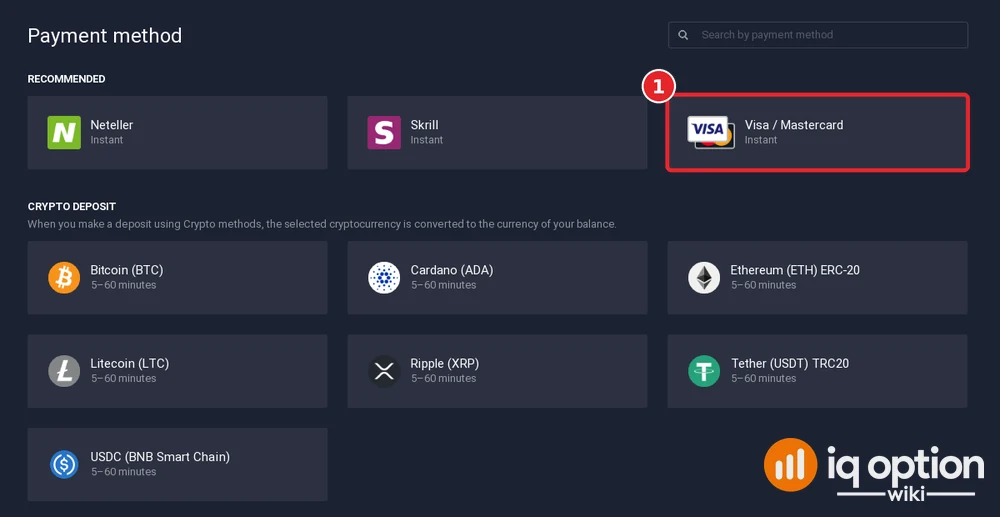Click '5–60 minutes' under Bitcoin (BTC)
Screen dimensions: 1000x517
(x=123, y=285)
